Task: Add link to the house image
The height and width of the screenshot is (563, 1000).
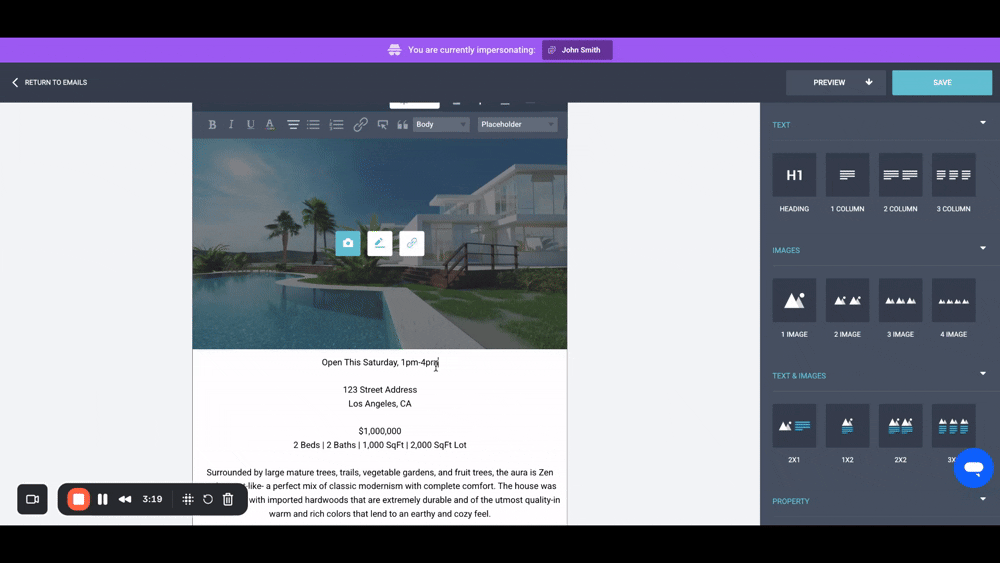Action: pyautogui.click(x=411, y=243)
